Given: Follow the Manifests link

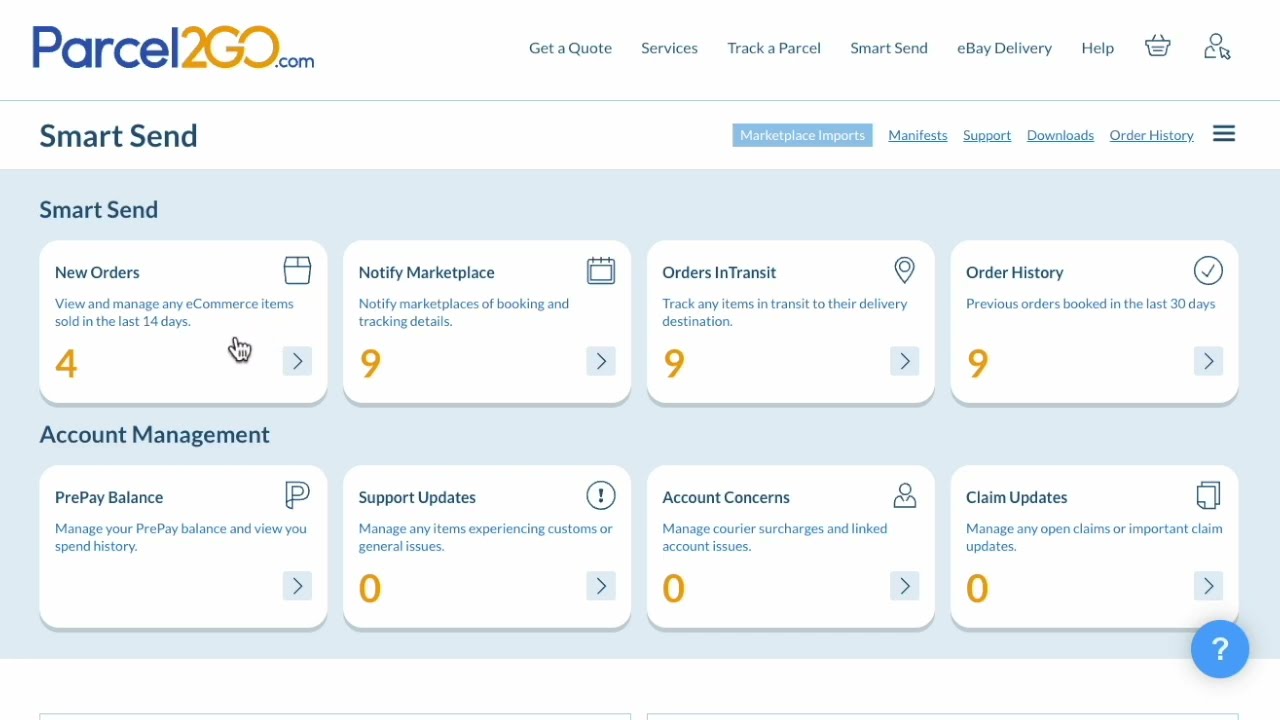Looking at the screenshot, I should pos(918,135).
